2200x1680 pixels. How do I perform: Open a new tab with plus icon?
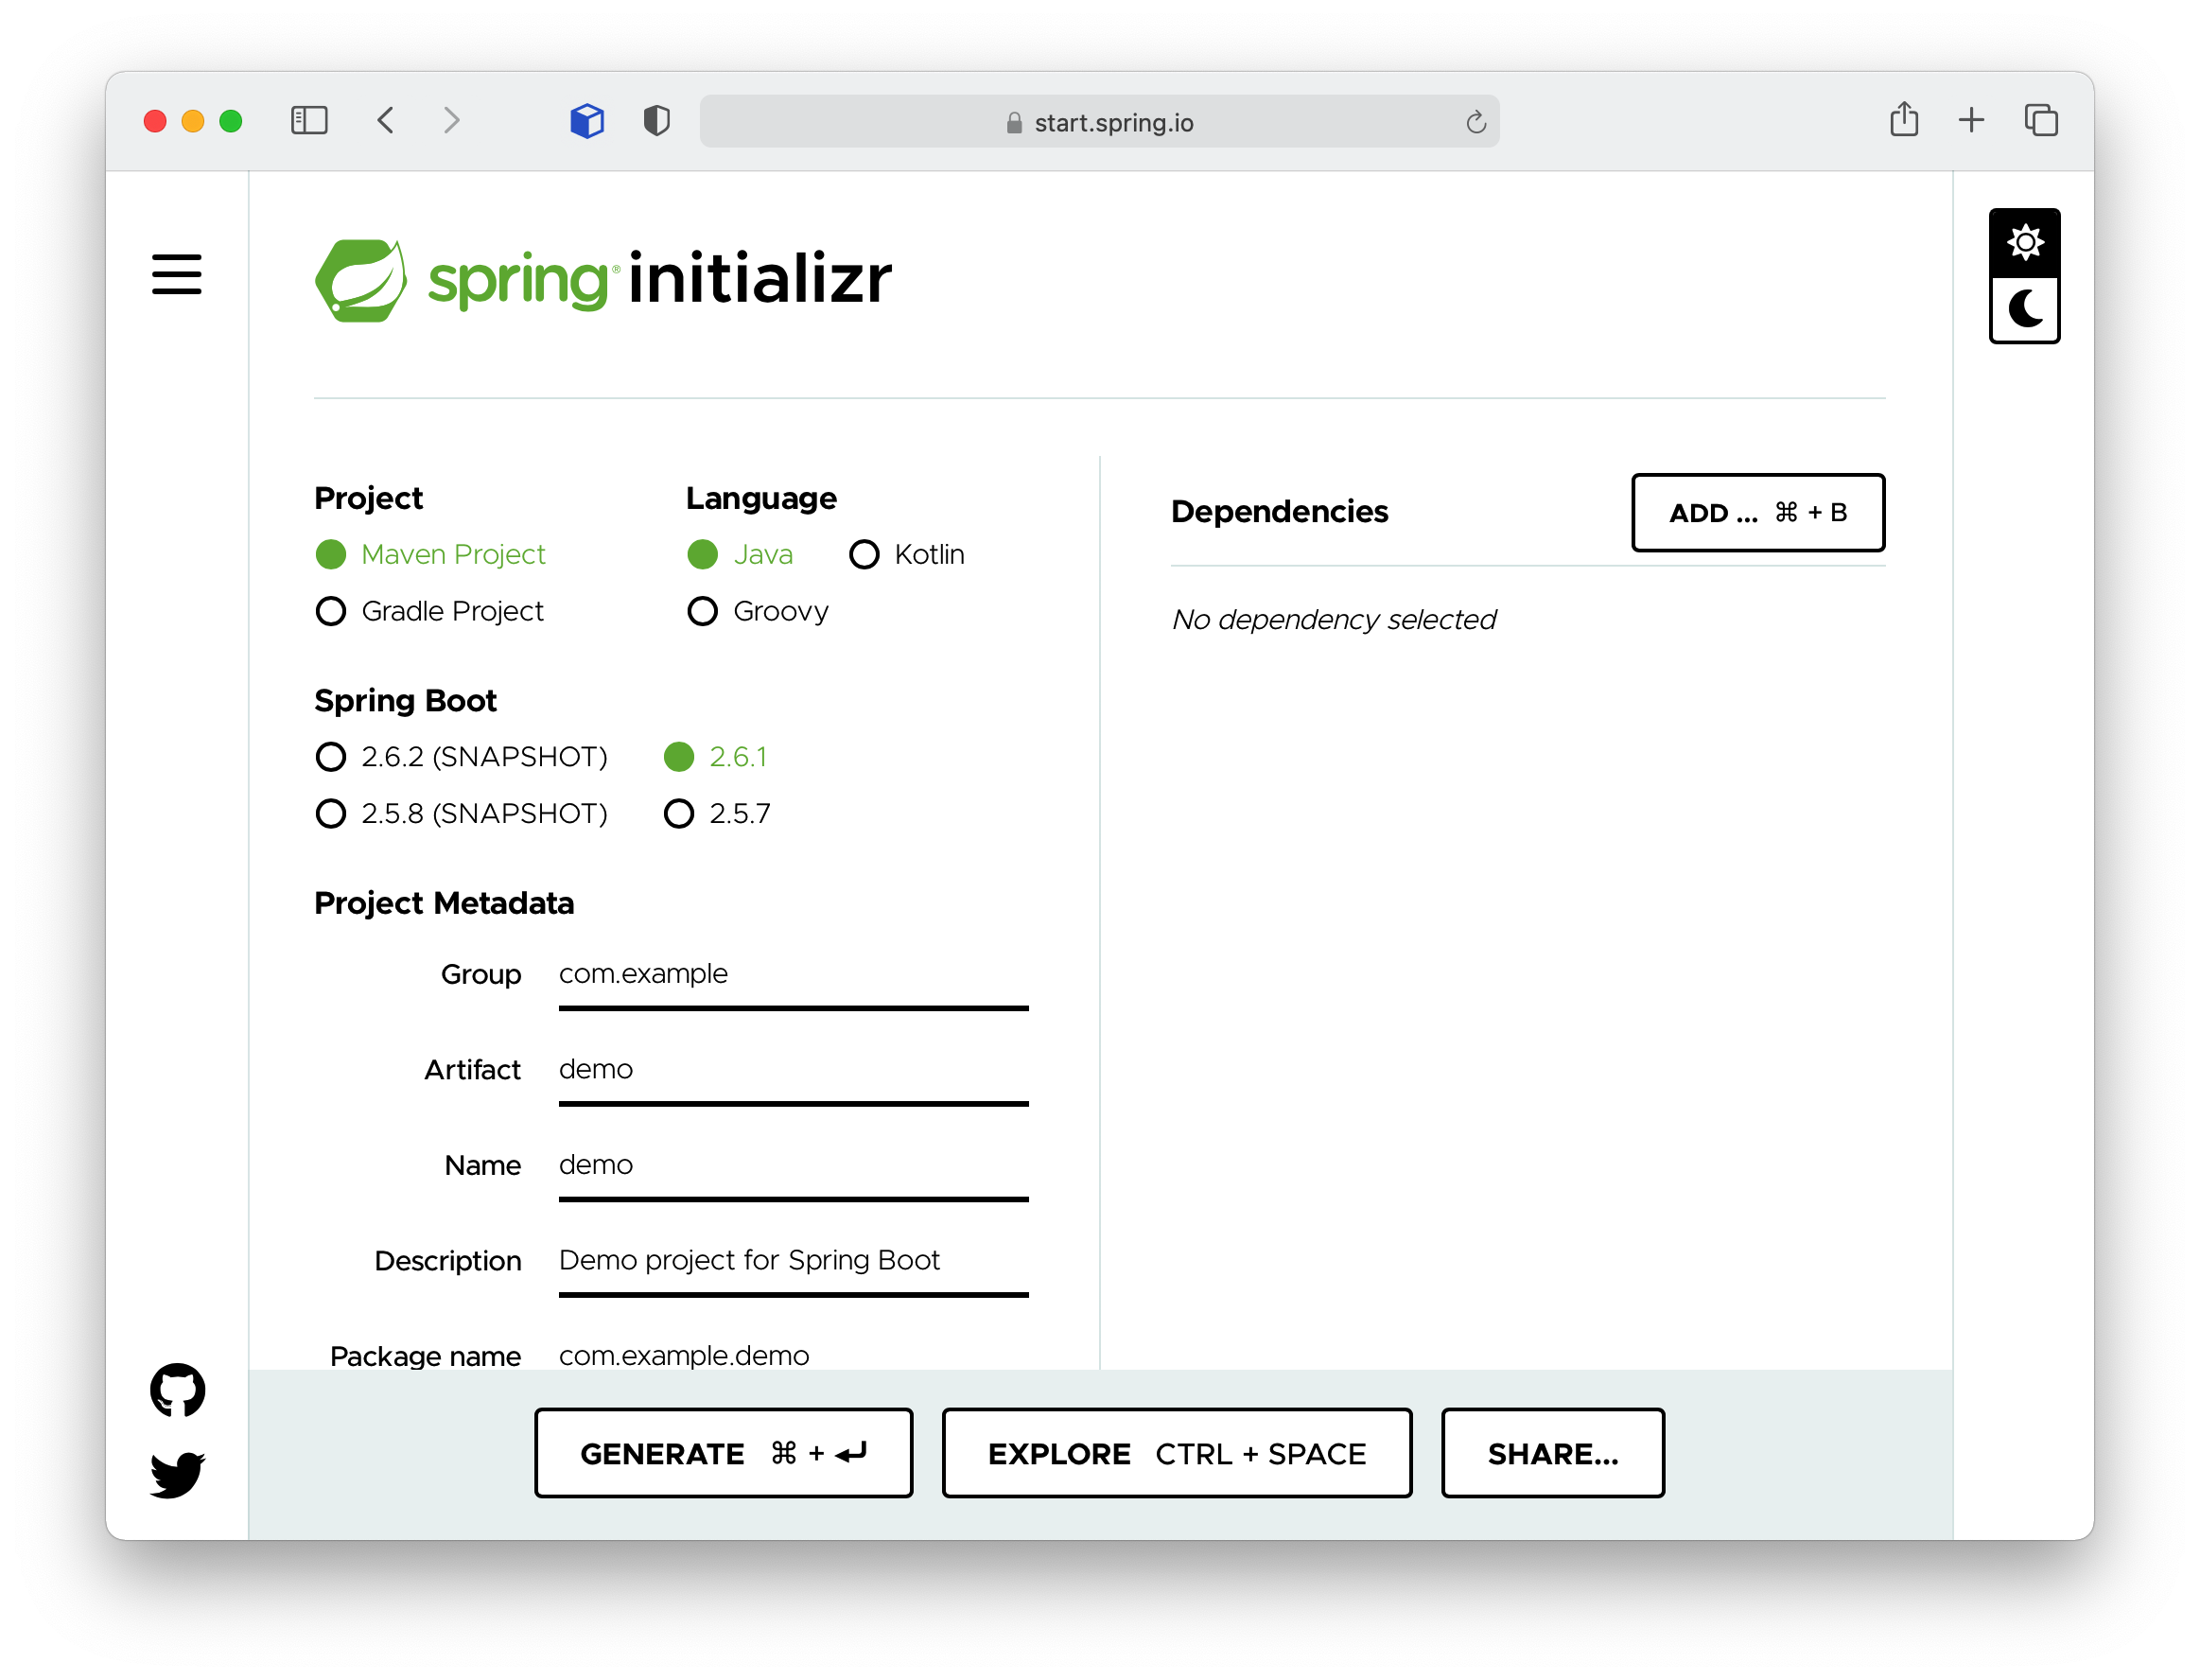point(1970,120)
